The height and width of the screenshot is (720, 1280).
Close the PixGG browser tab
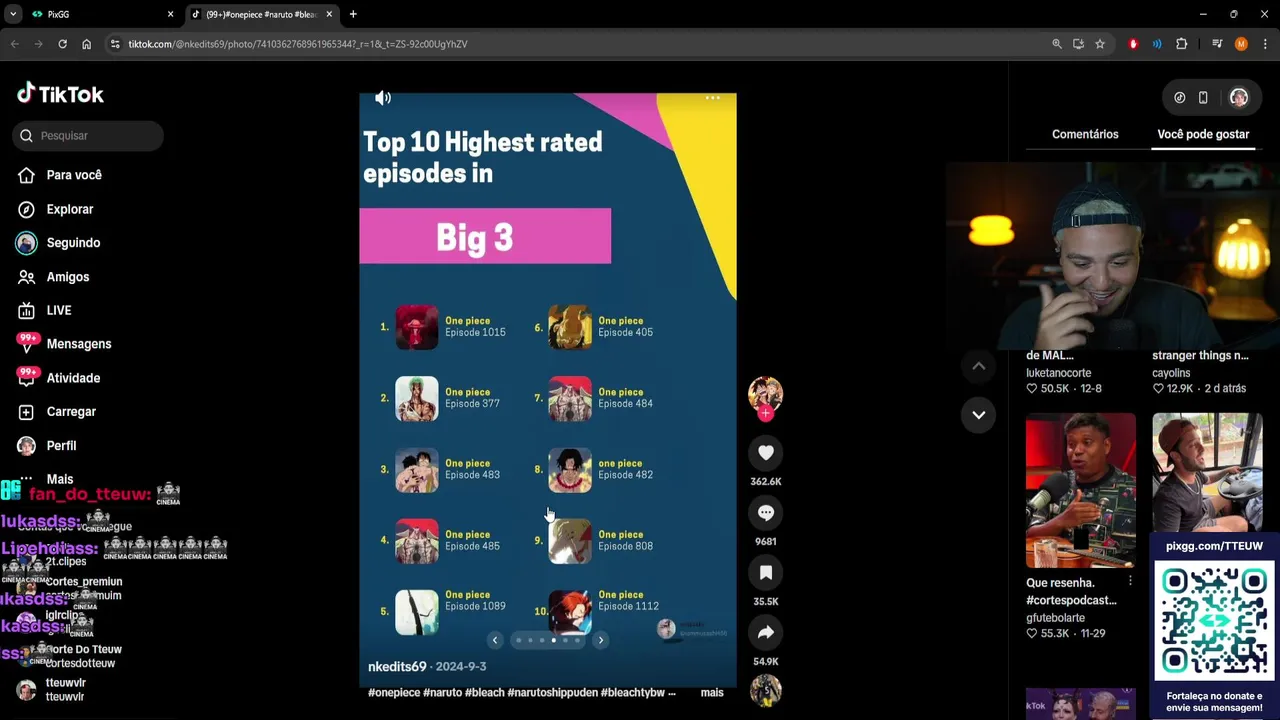coord(170,14)
